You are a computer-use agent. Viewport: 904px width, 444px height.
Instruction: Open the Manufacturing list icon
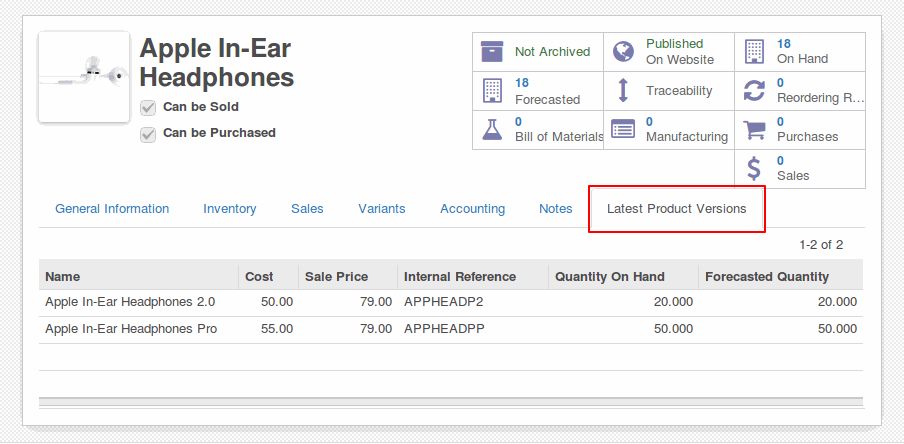[x=623, y=130]
